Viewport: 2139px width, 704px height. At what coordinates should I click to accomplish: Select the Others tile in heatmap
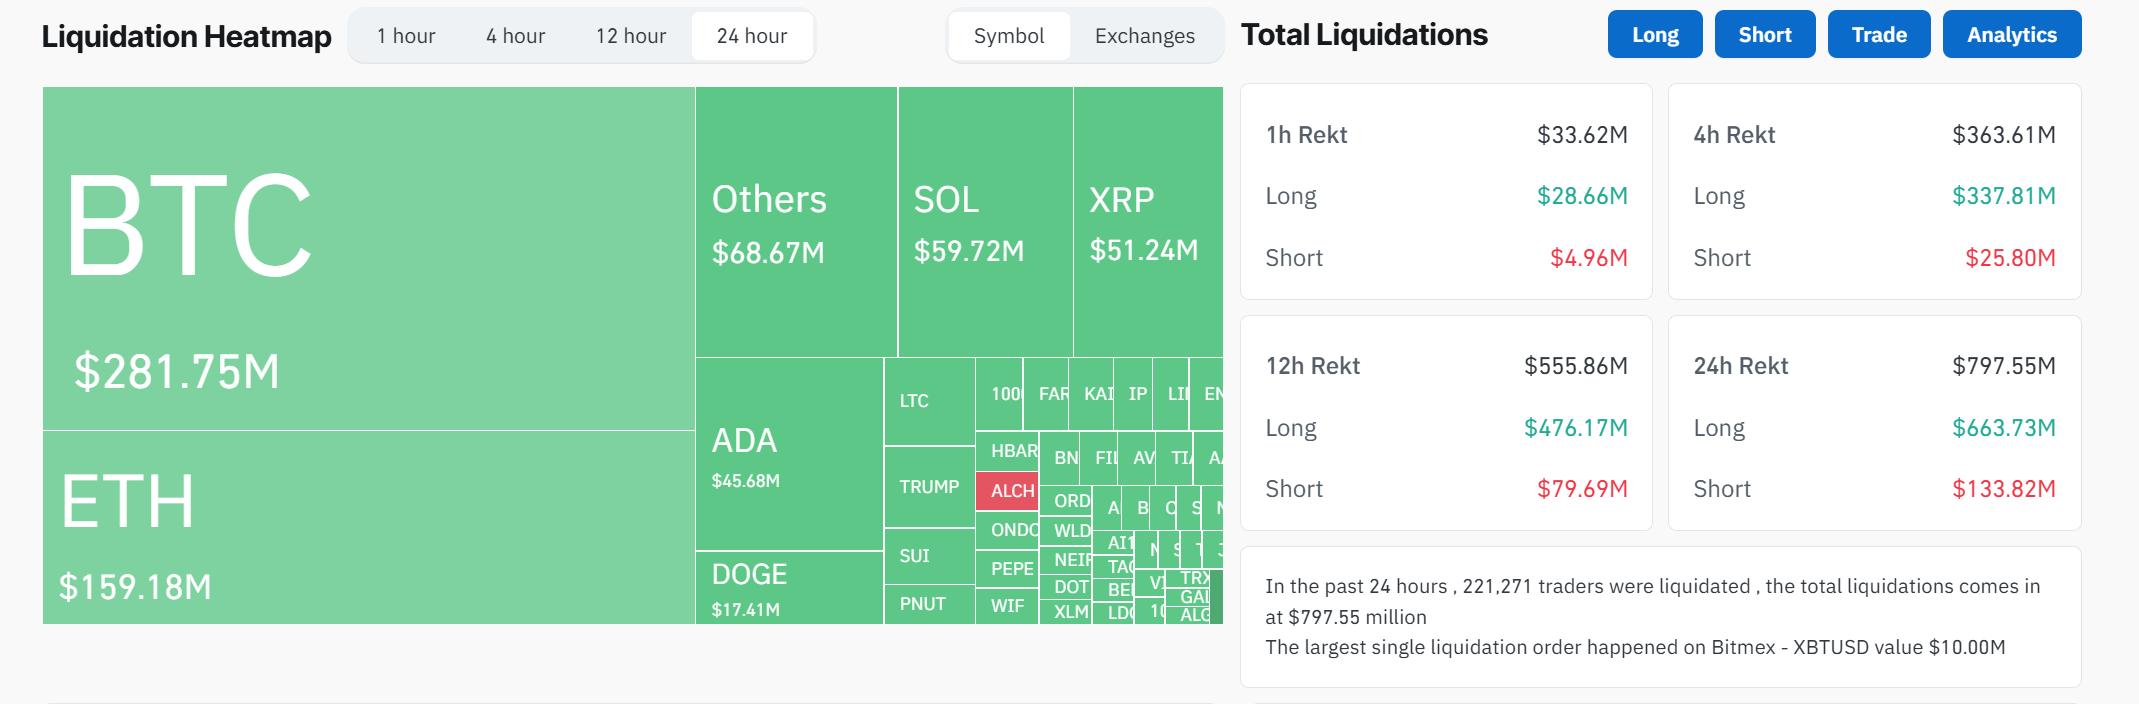coord(796,222)
